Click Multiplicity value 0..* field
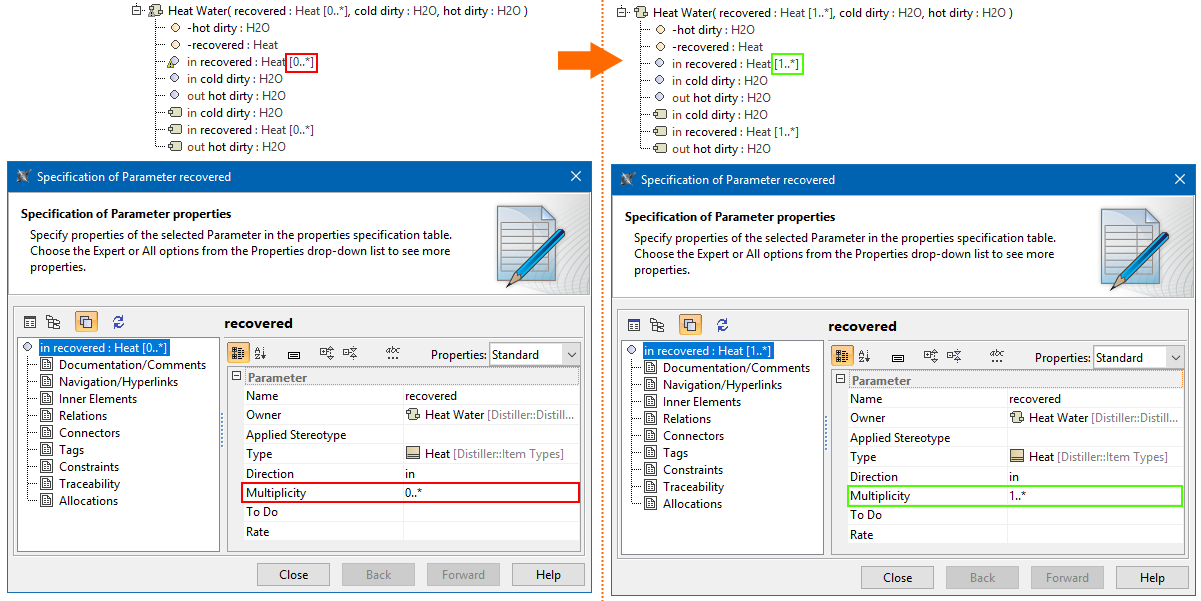Image resolution: width=1201 pixels, height=601 pixels. 491,493
